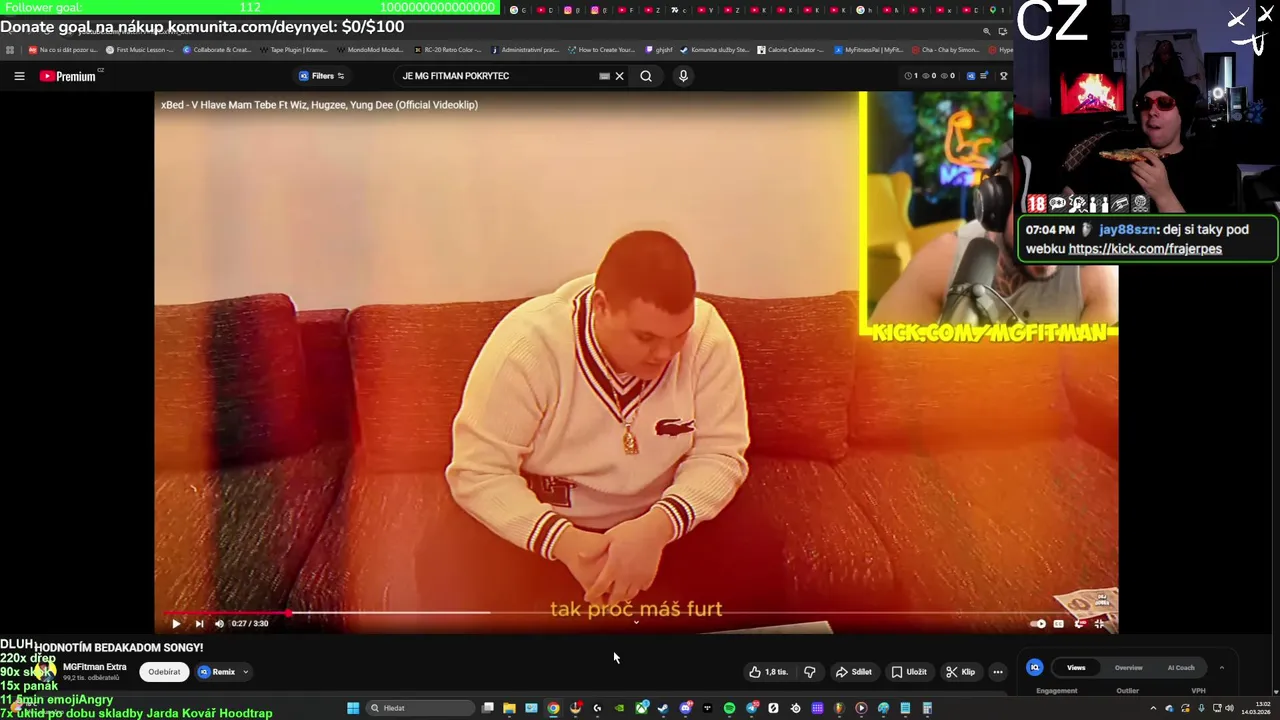Open Google Chrome from the taskbar
1280x720 pixels.
click(x=553, y=708)
